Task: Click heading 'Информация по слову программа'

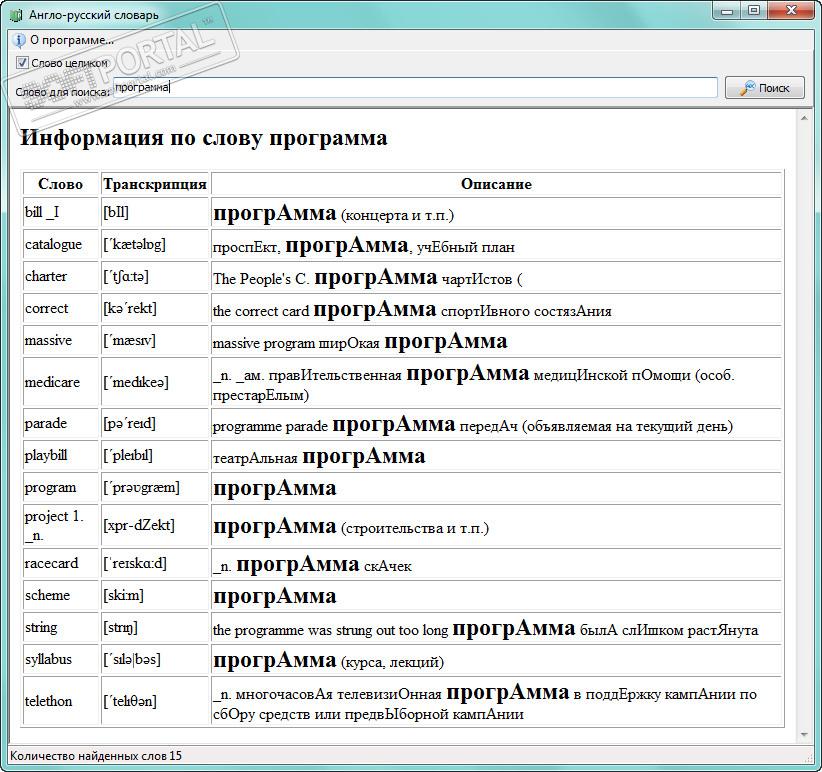Action: click(x=203, y=138)
